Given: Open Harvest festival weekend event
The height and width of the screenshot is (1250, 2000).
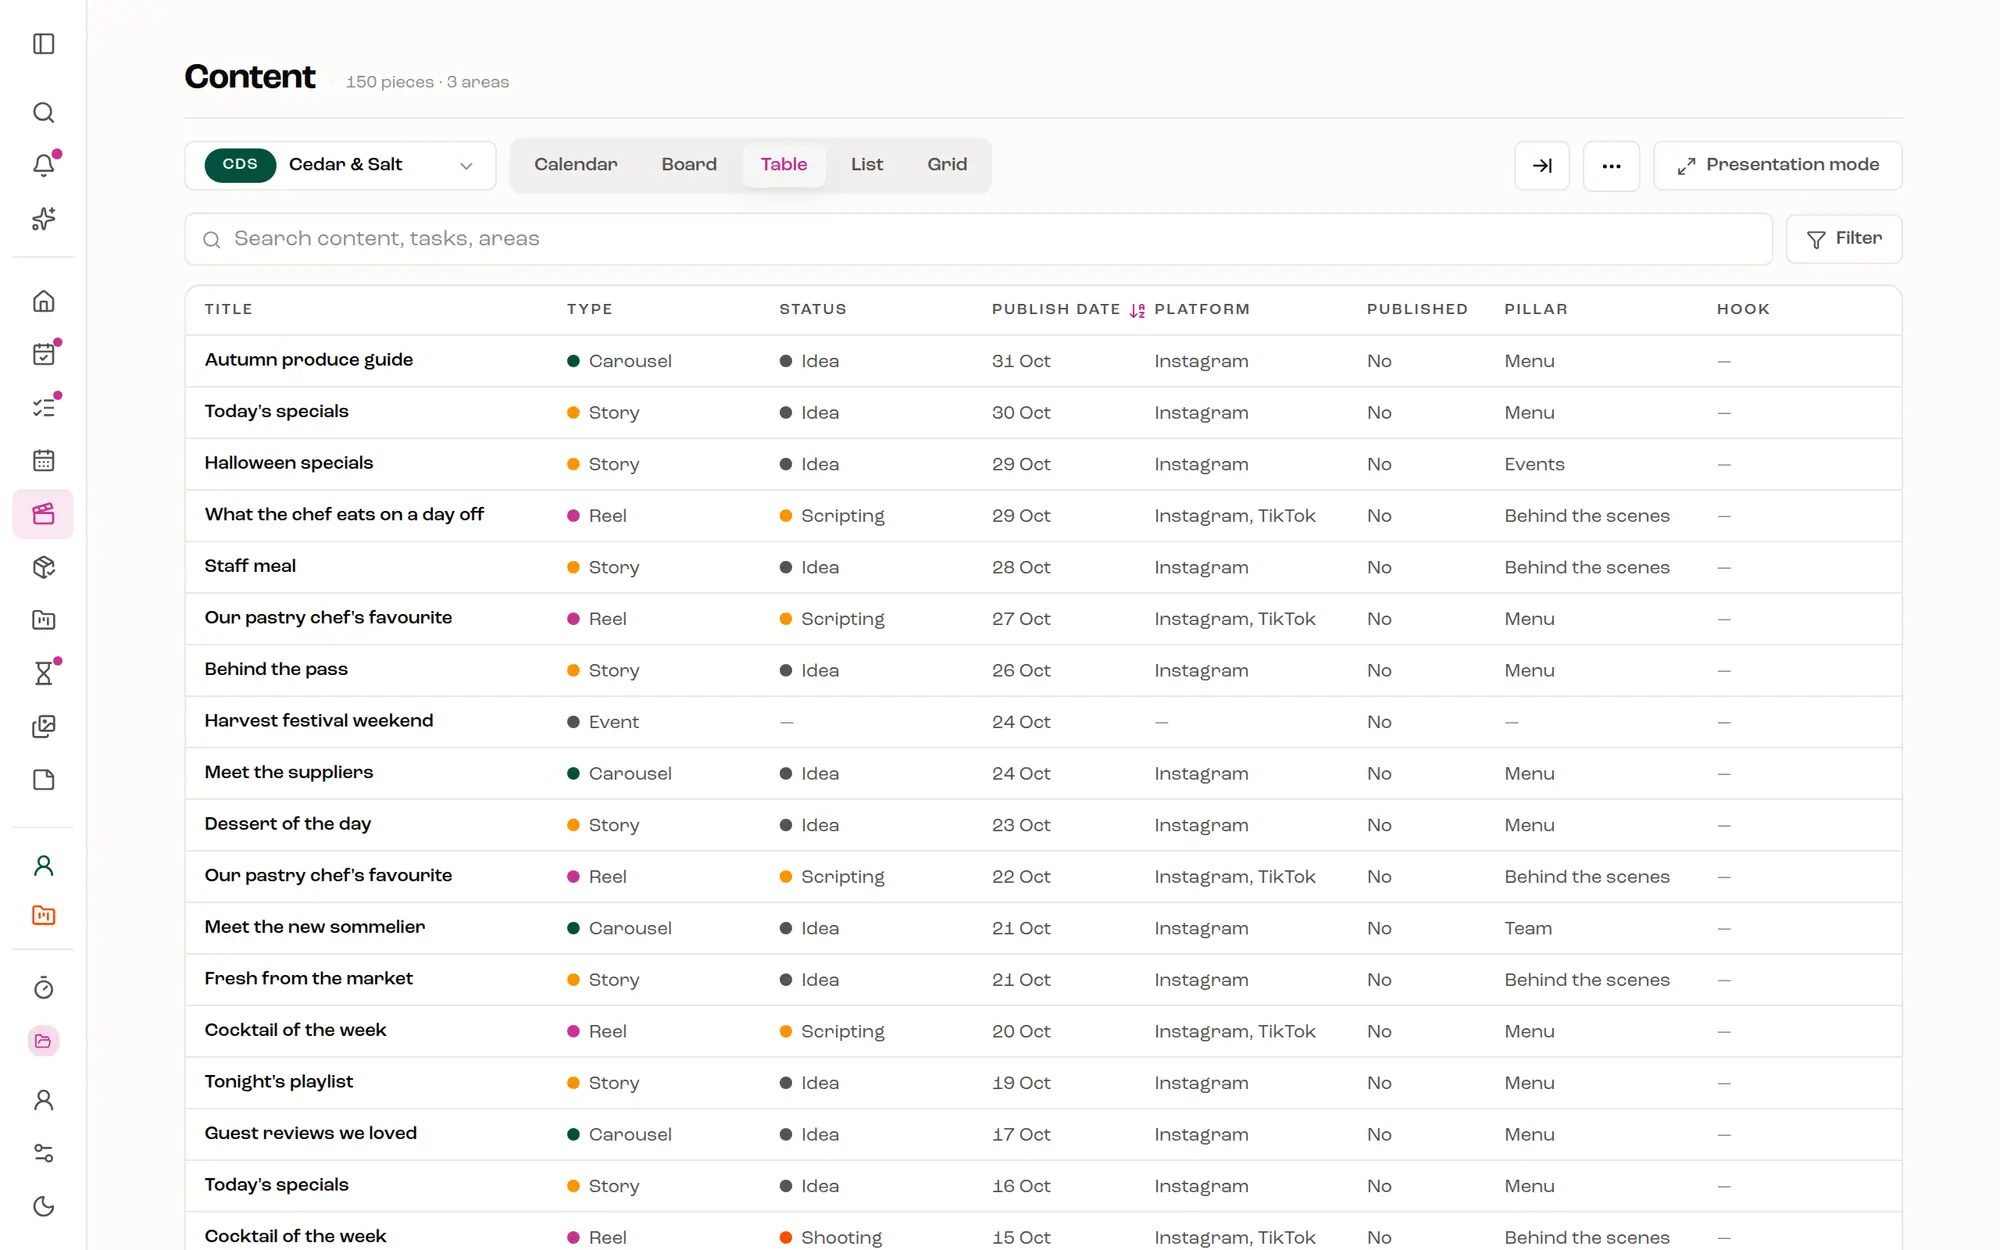Looking at the screenshot, I should [x=319, y=721].
